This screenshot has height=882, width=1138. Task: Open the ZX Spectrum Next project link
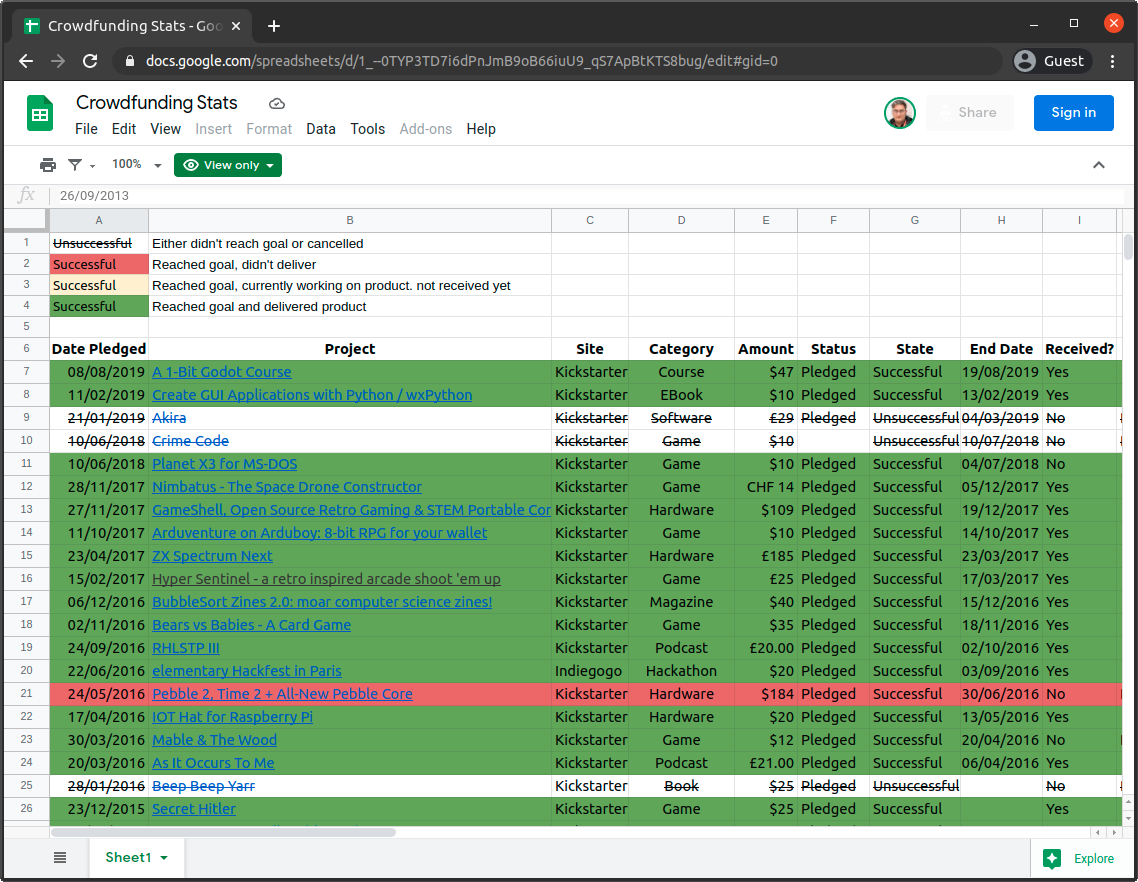click(x=212, y=556)
